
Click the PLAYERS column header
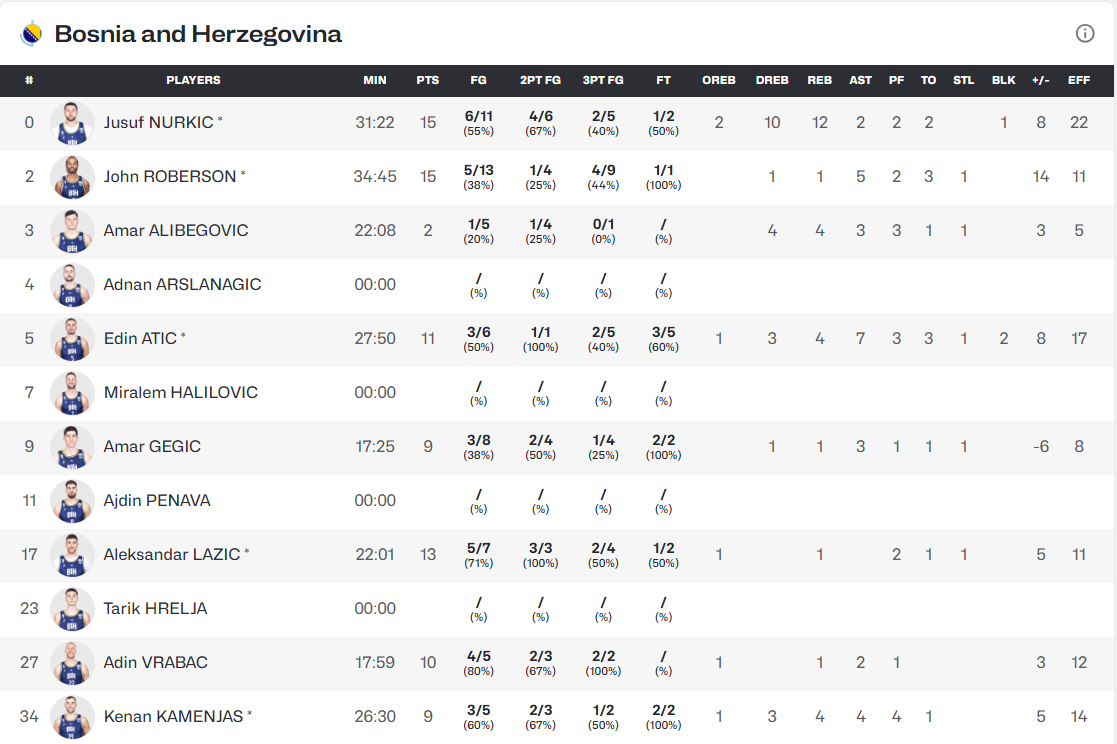coord(193,80)
